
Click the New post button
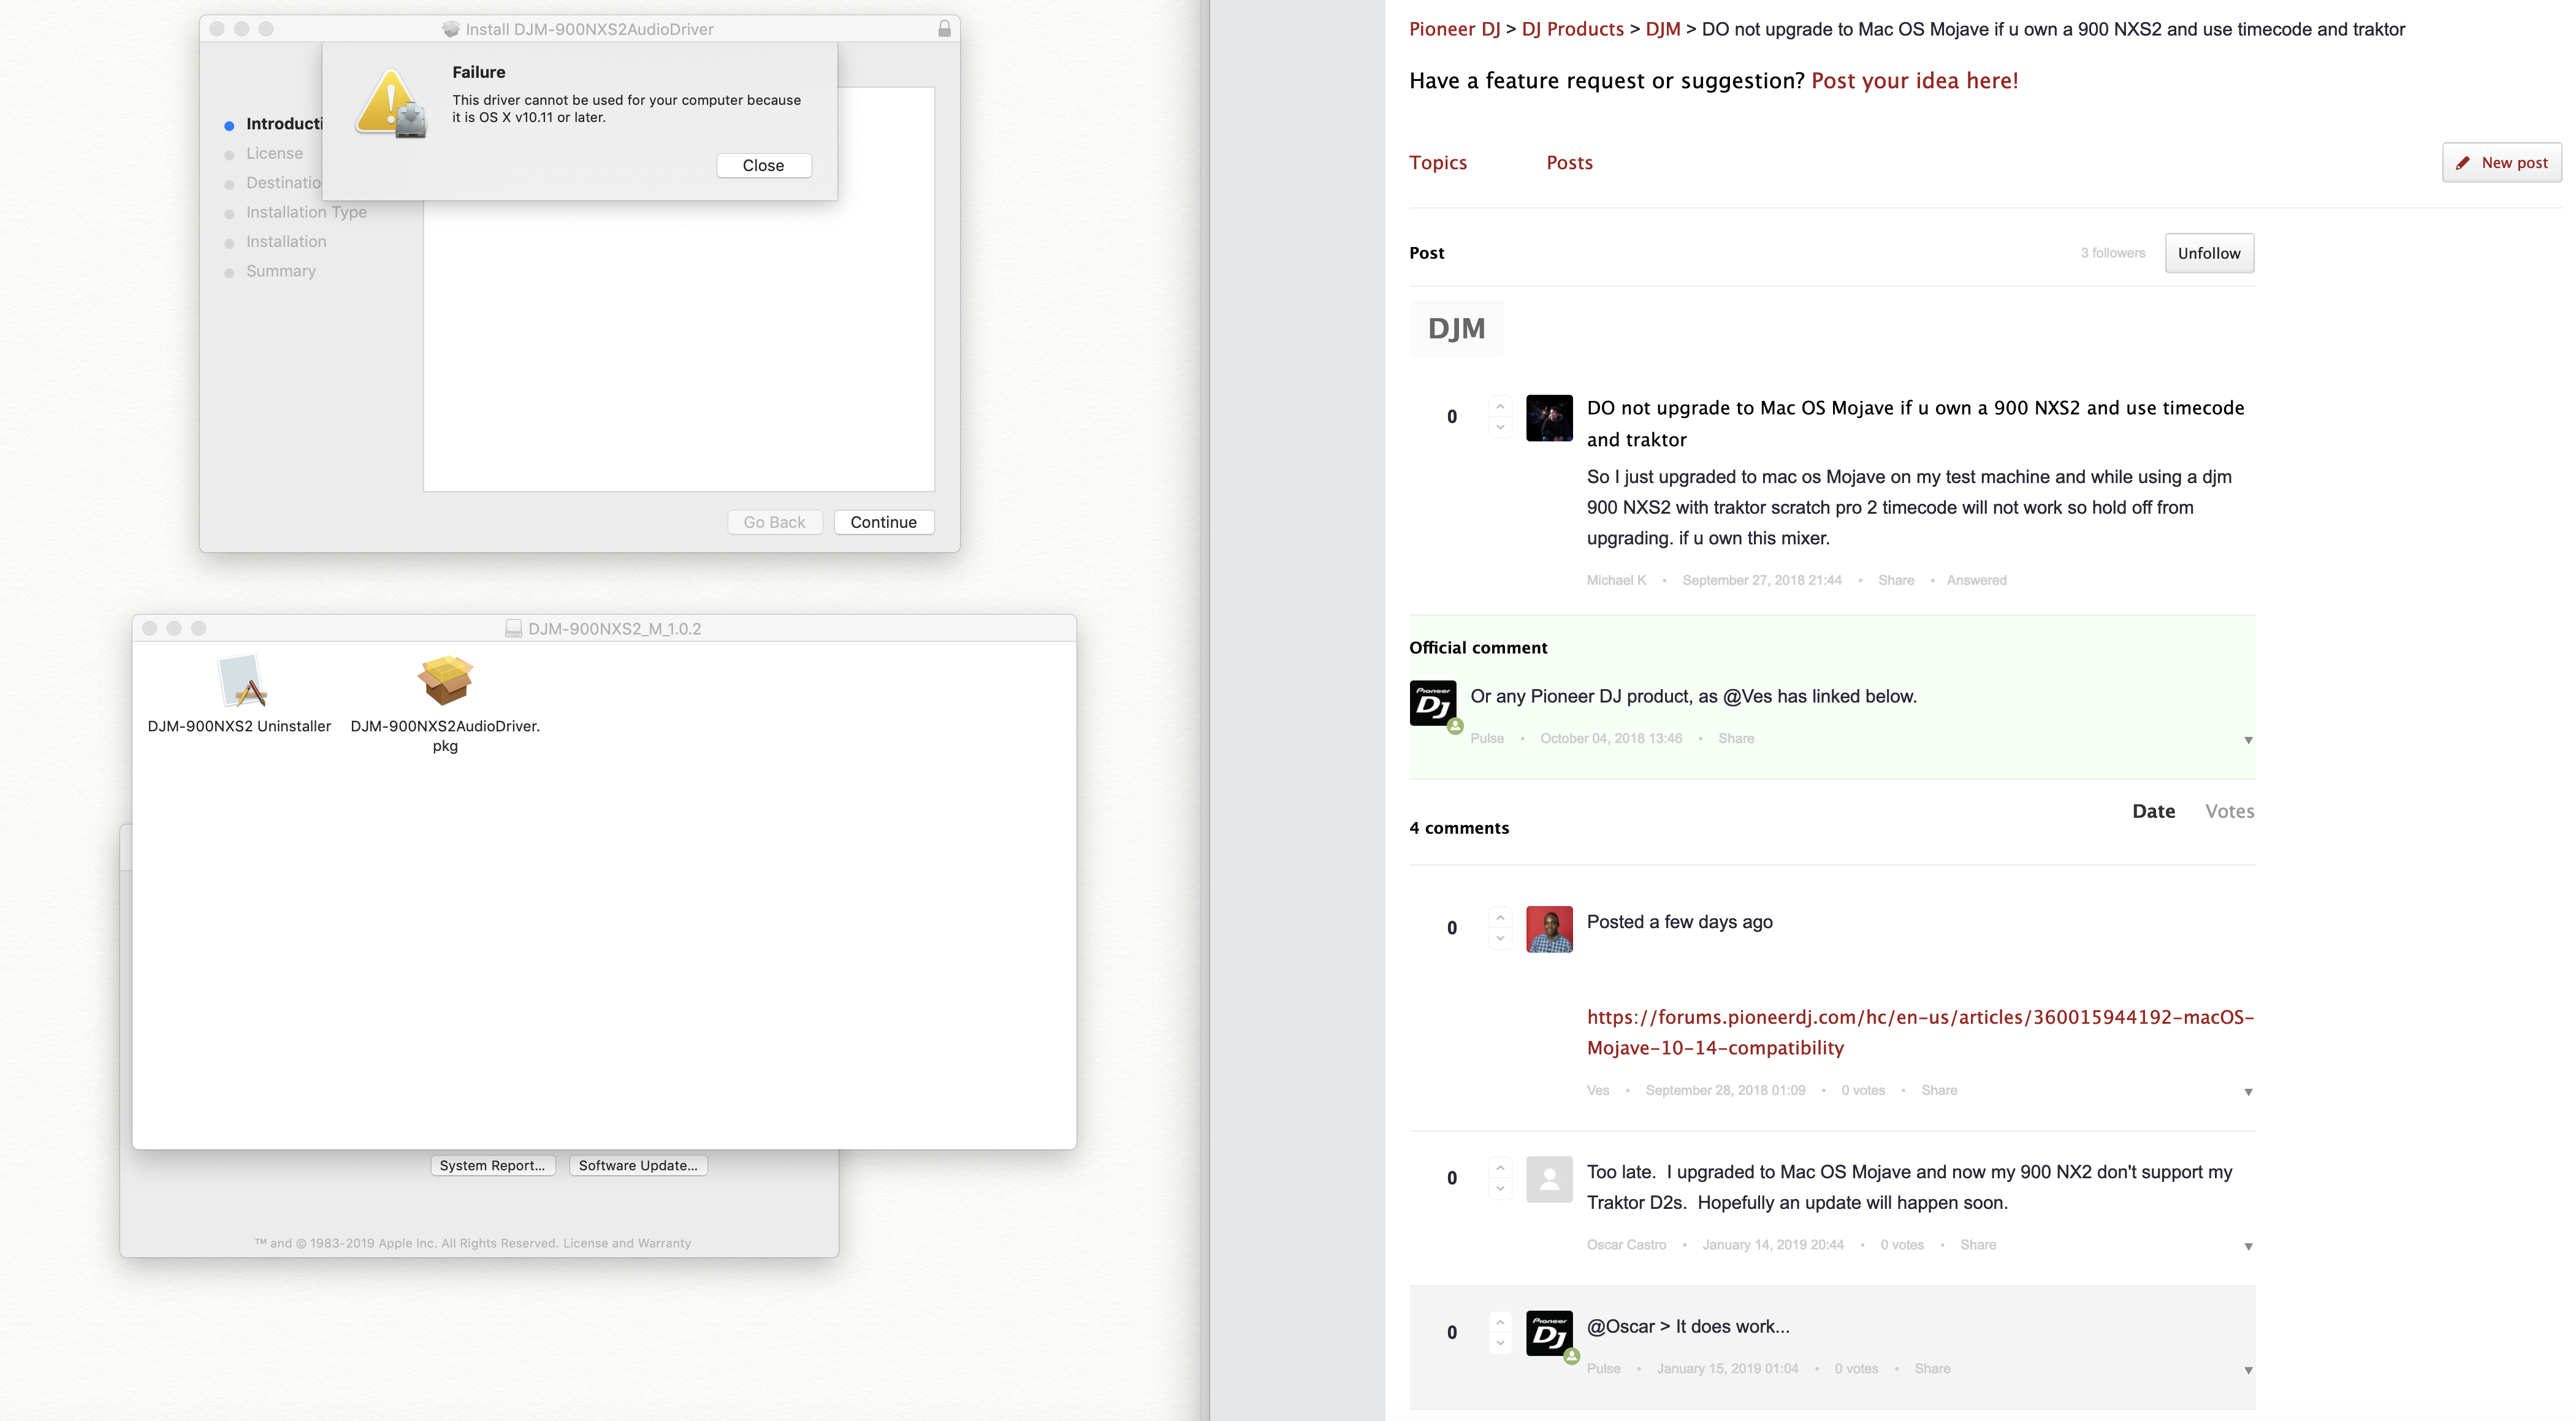tap(2501, 163)
